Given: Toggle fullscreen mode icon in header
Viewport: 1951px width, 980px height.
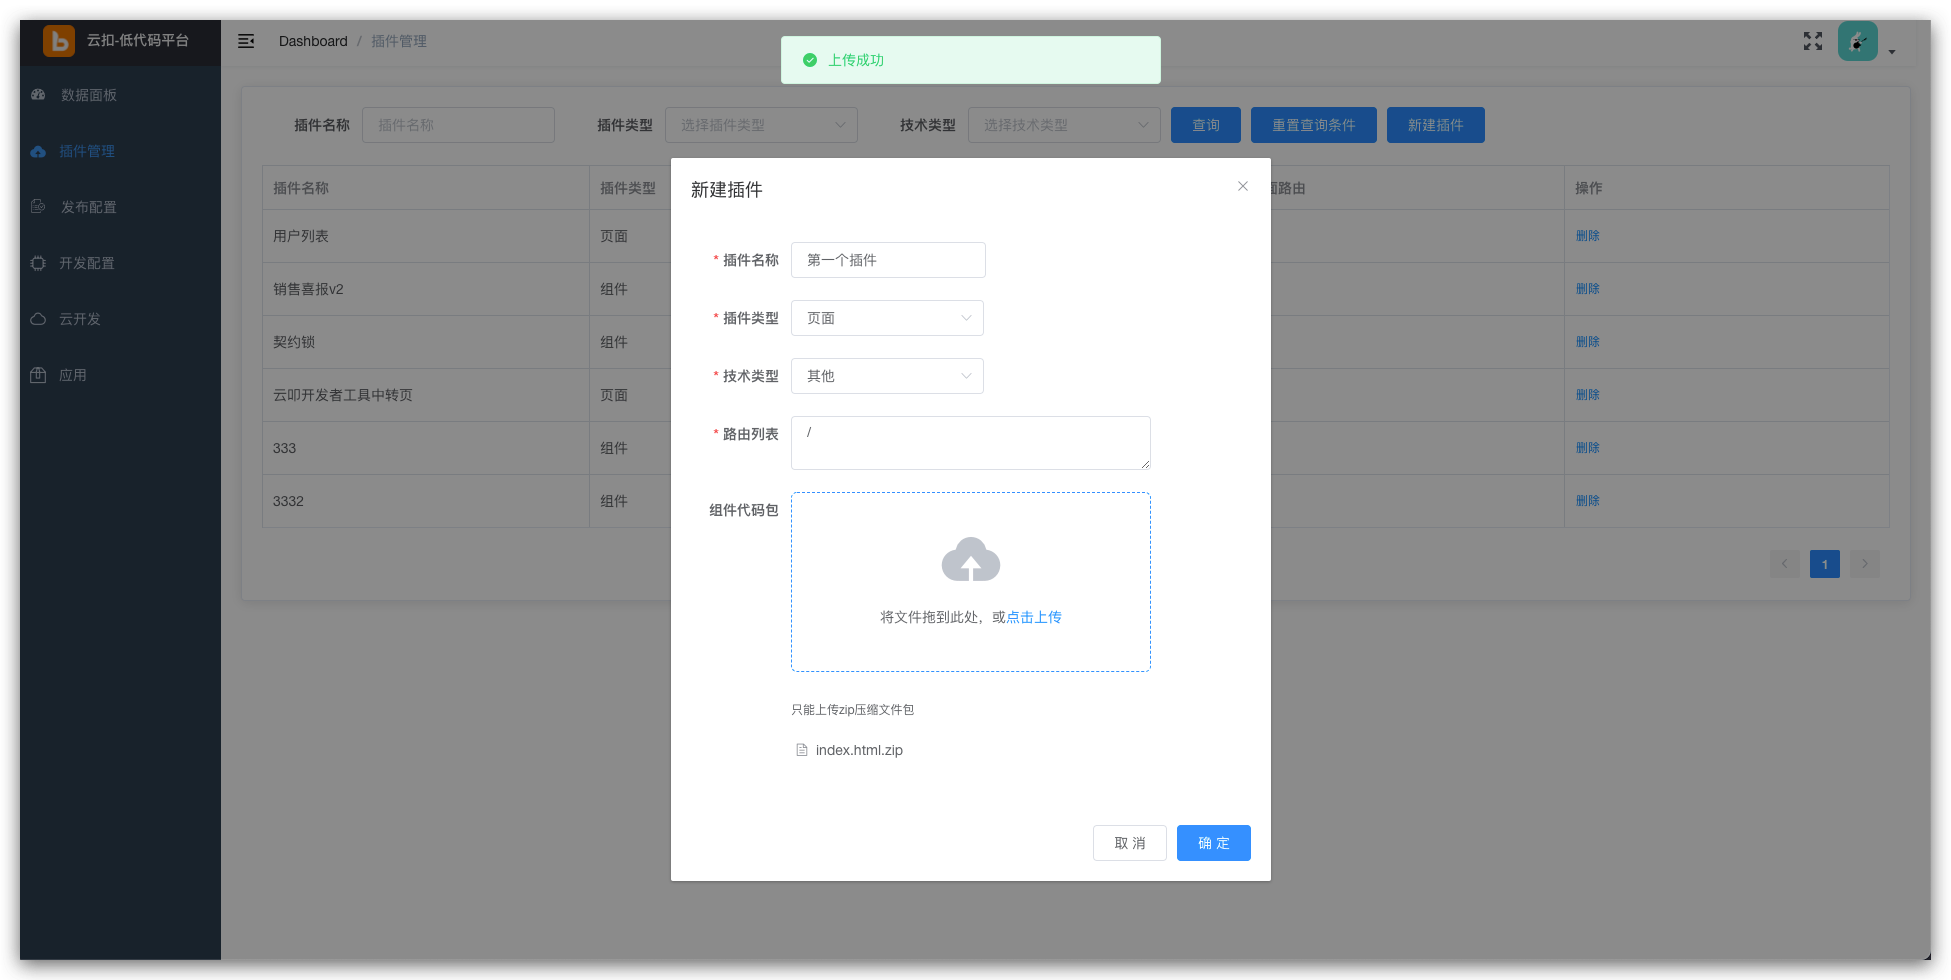Looking at the screenshot, I should [x=1812, y=41].
